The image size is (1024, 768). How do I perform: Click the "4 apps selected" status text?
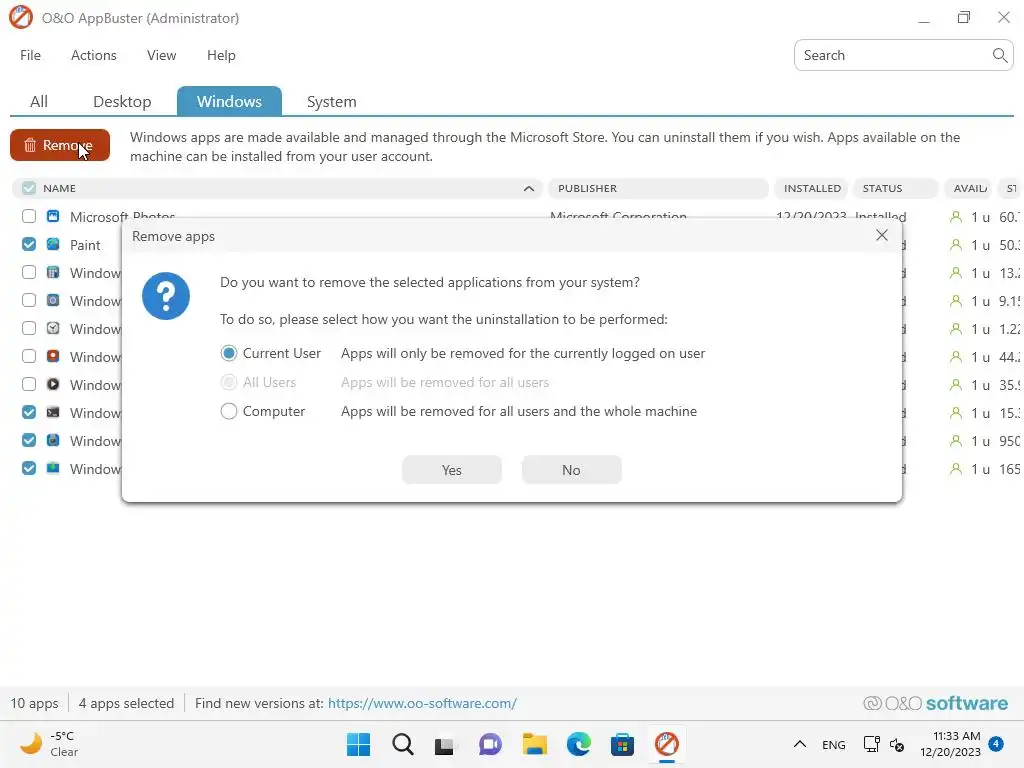pos(126,703)
